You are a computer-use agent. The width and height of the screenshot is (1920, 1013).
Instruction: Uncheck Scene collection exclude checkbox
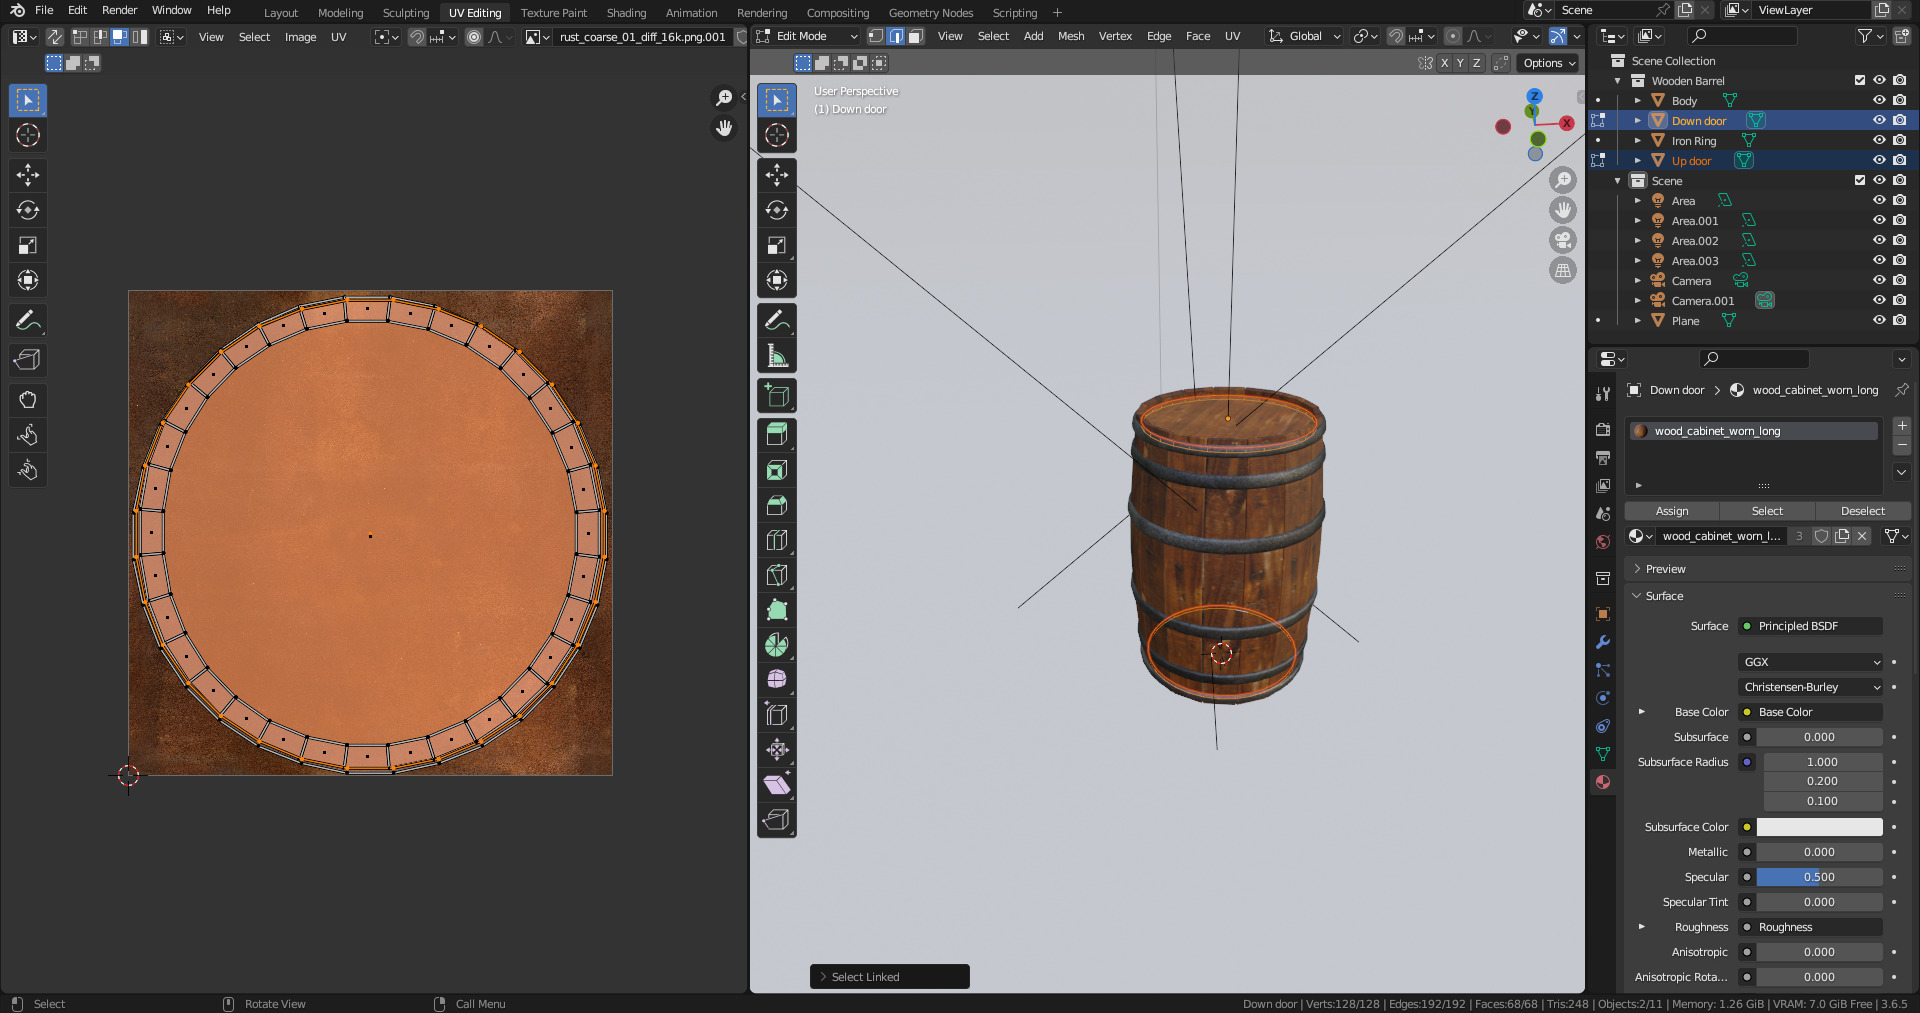[x=1860, y=180]
